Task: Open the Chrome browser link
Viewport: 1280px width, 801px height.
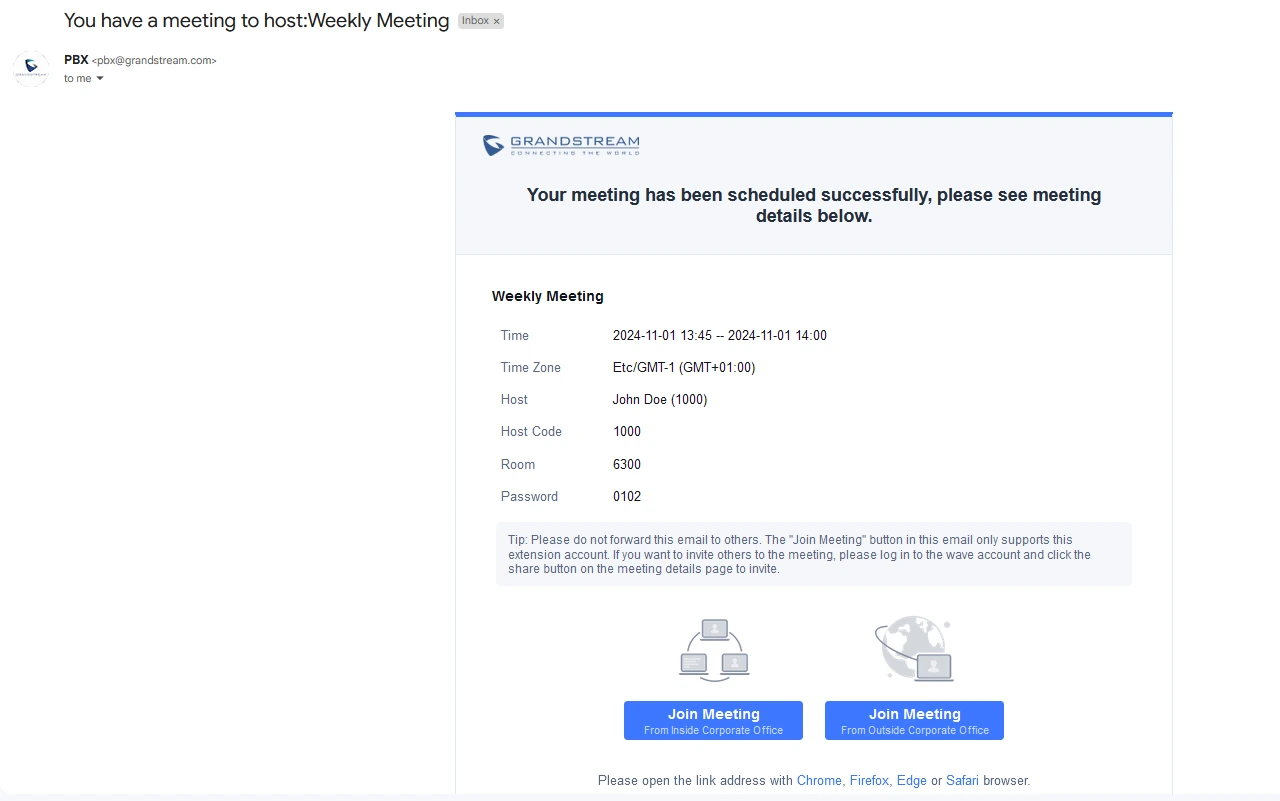Action: [x=819, y=780]
